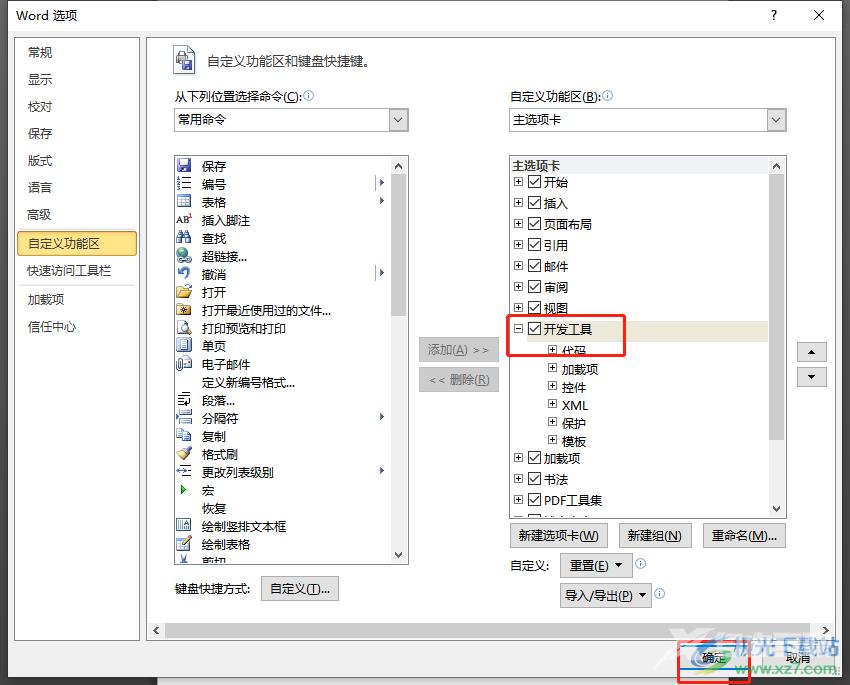Click the 表格 table icon
The height and width of the screenshot is (685, 850).
[x=184, y=201]
